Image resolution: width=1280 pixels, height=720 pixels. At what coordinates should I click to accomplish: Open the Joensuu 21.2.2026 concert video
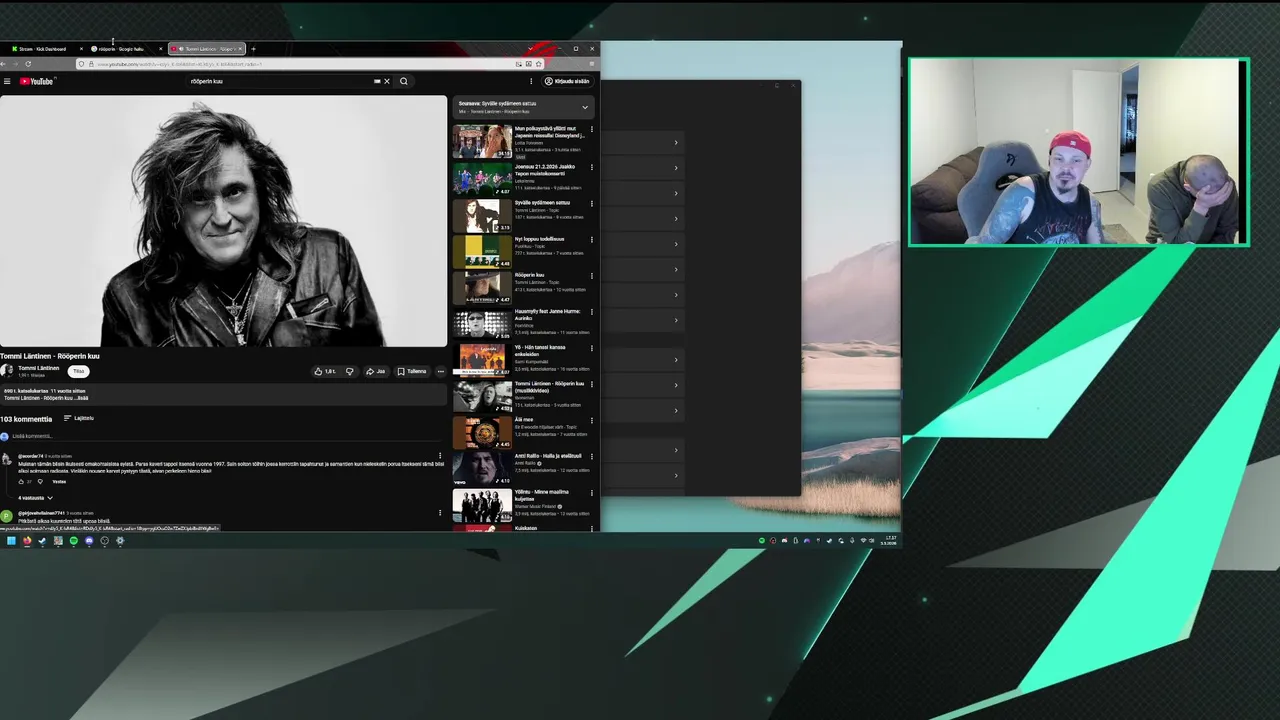tap(482, 178)
